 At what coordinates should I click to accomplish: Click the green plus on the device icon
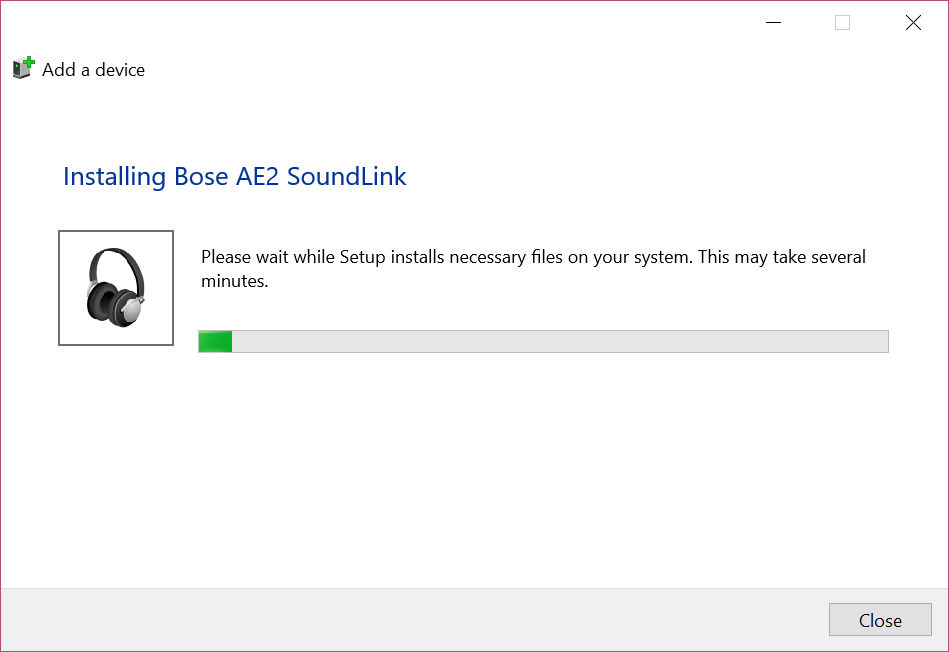click(x=29, y=62)
